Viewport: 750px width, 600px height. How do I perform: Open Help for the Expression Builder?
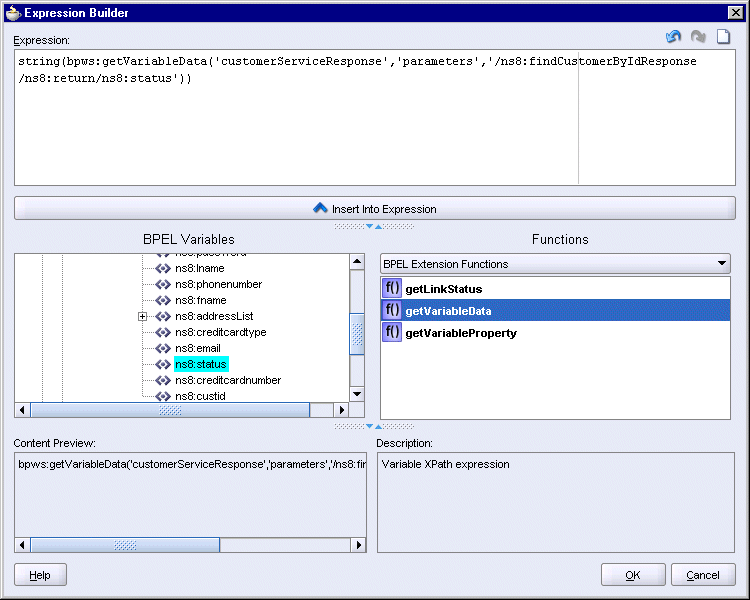click(x=40, y=575)
